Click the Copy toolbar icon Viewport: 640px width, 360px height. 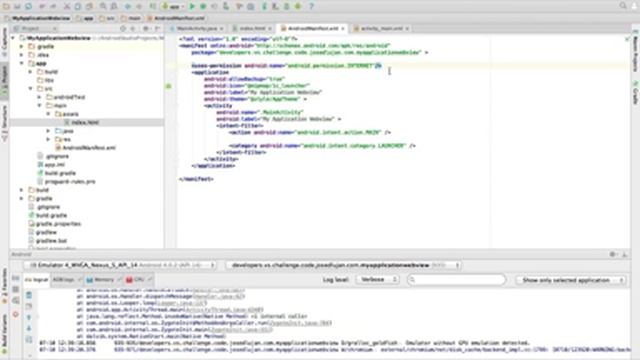pos(78,6)
